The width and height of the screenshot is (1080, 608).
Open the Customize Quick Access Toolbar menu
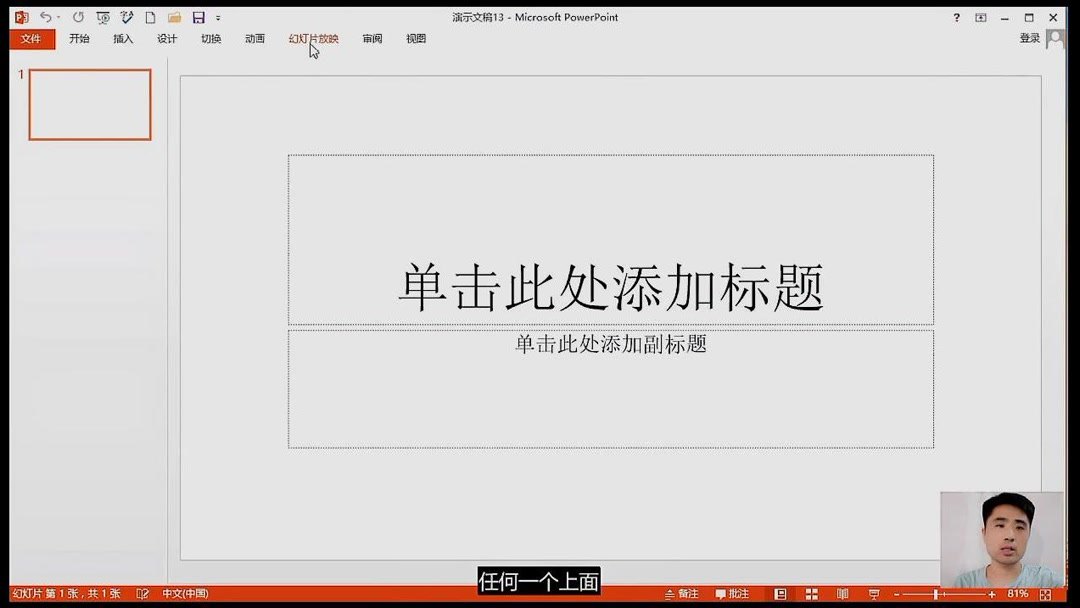point(218,17)
